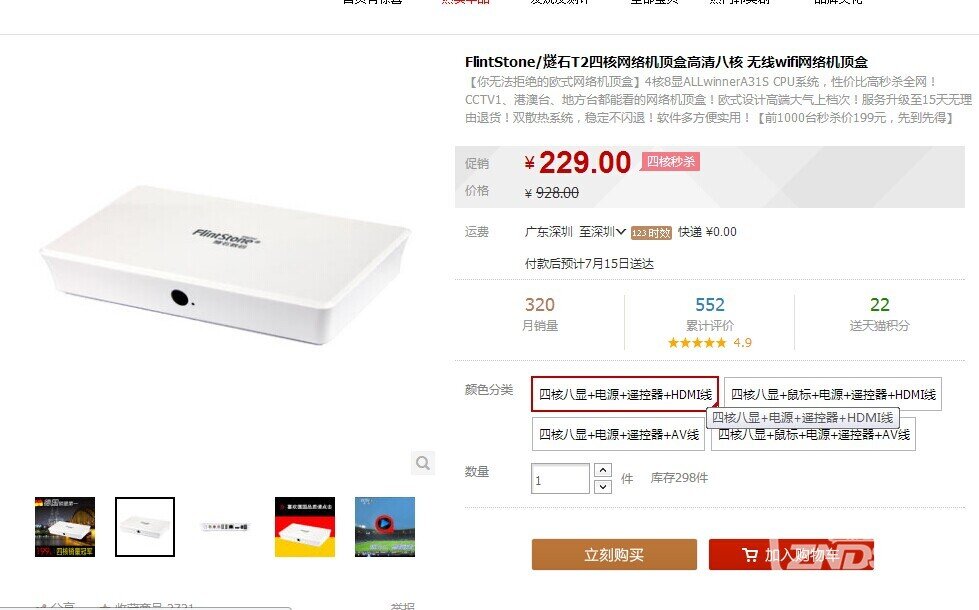Increase quantity with the up arrow

[x=603, y=470]
